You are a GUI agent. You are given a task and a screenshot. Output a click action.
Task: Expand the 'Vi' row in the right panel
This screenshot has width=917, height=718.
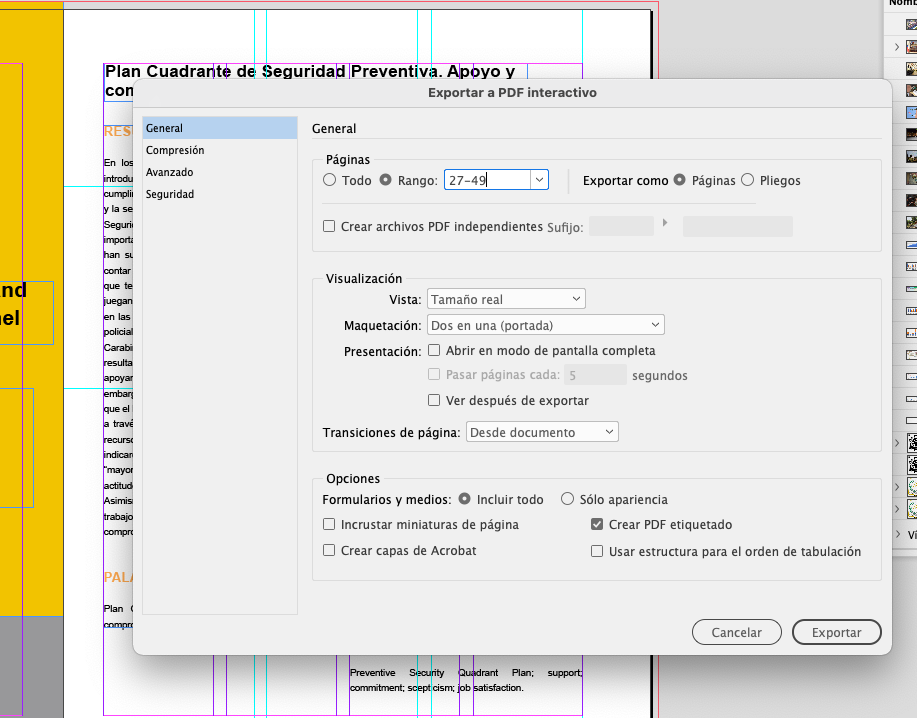(x=898, y=534)
